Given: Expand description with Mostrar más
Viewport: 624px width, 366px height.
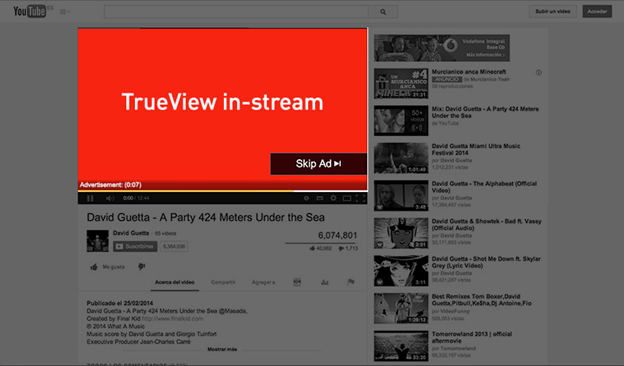Looking at the screenshot, I should coord(222,349).
